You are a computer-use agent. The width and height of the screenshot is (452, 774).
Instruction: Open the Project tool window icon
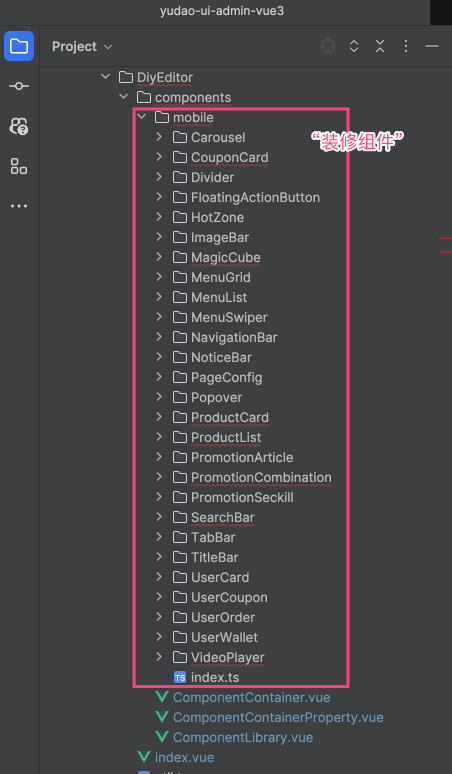[x=19, y=46]
